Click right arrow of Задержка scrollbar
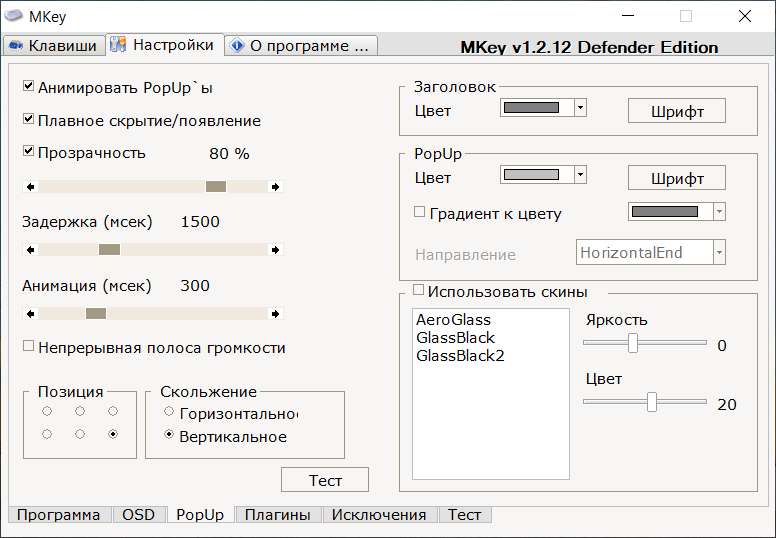 (275, 250)
